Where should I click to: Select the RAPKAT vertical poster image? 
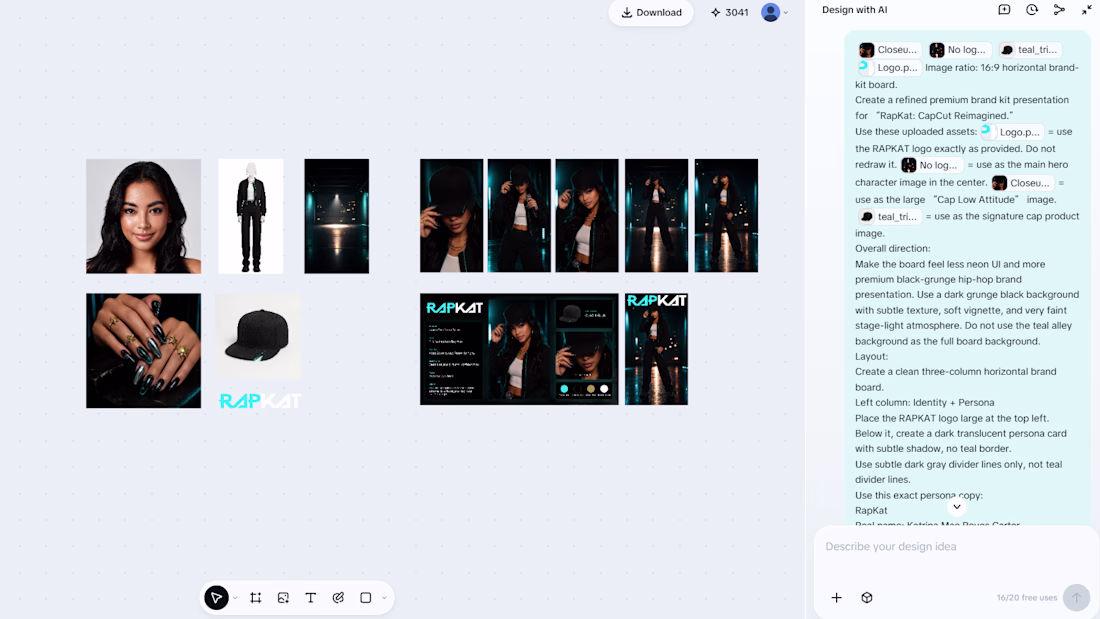[x=657, y=350]
